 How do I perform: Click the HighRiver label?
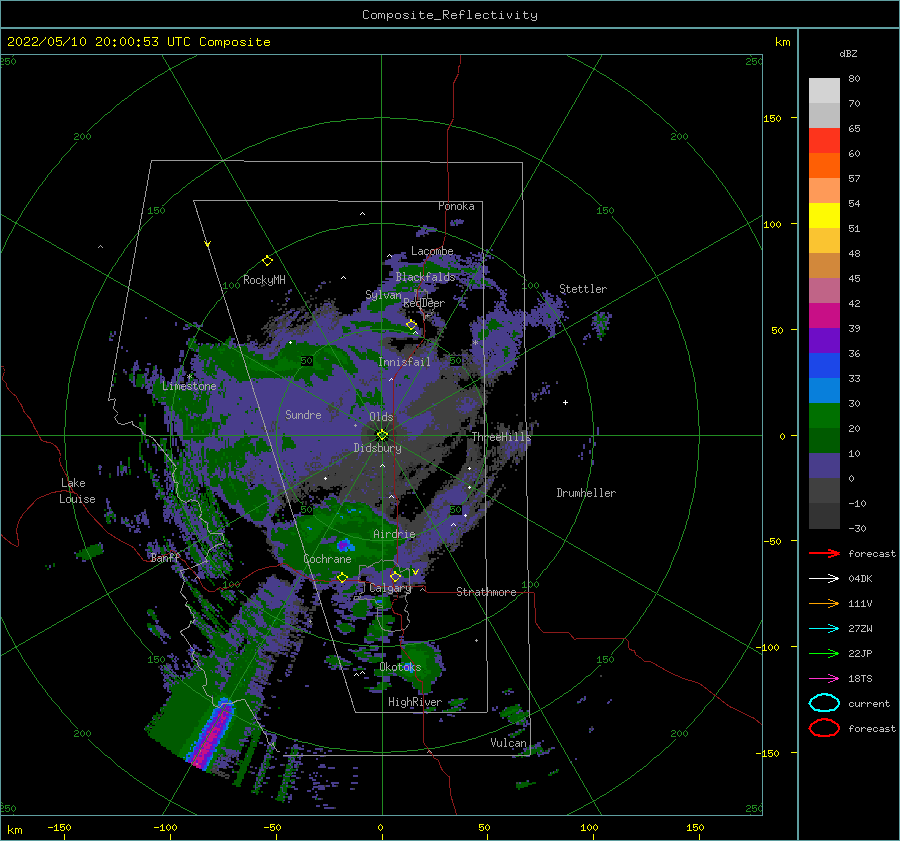coord(415,702)
